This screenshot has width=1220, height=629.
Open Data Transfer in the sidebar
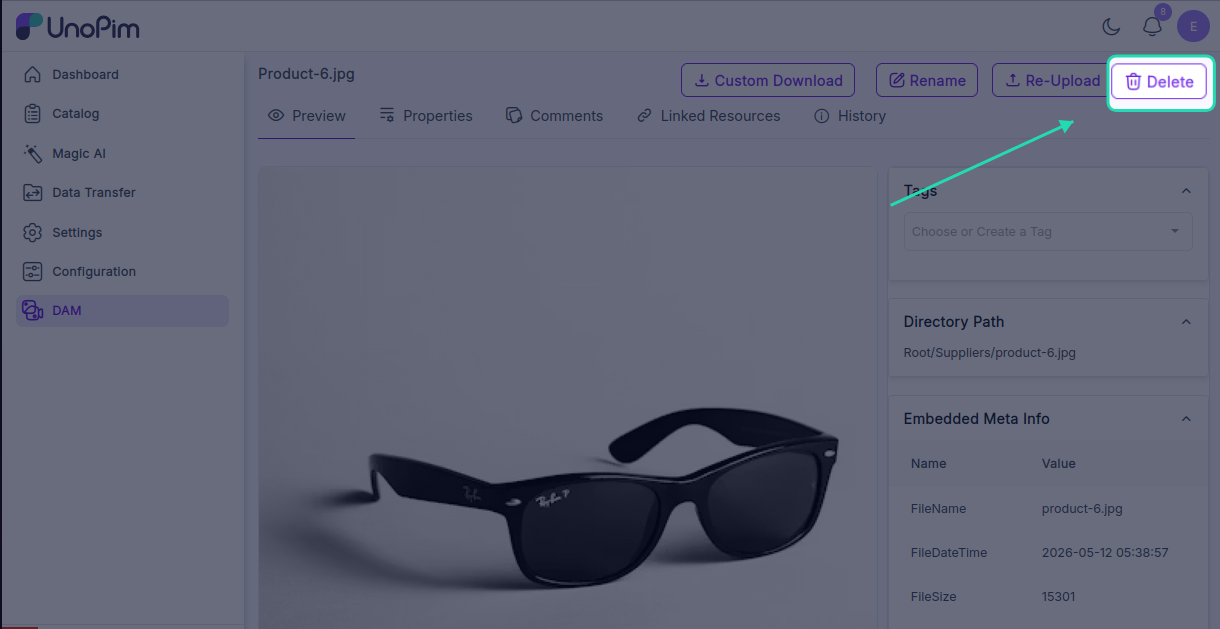(x=122, y=193)
